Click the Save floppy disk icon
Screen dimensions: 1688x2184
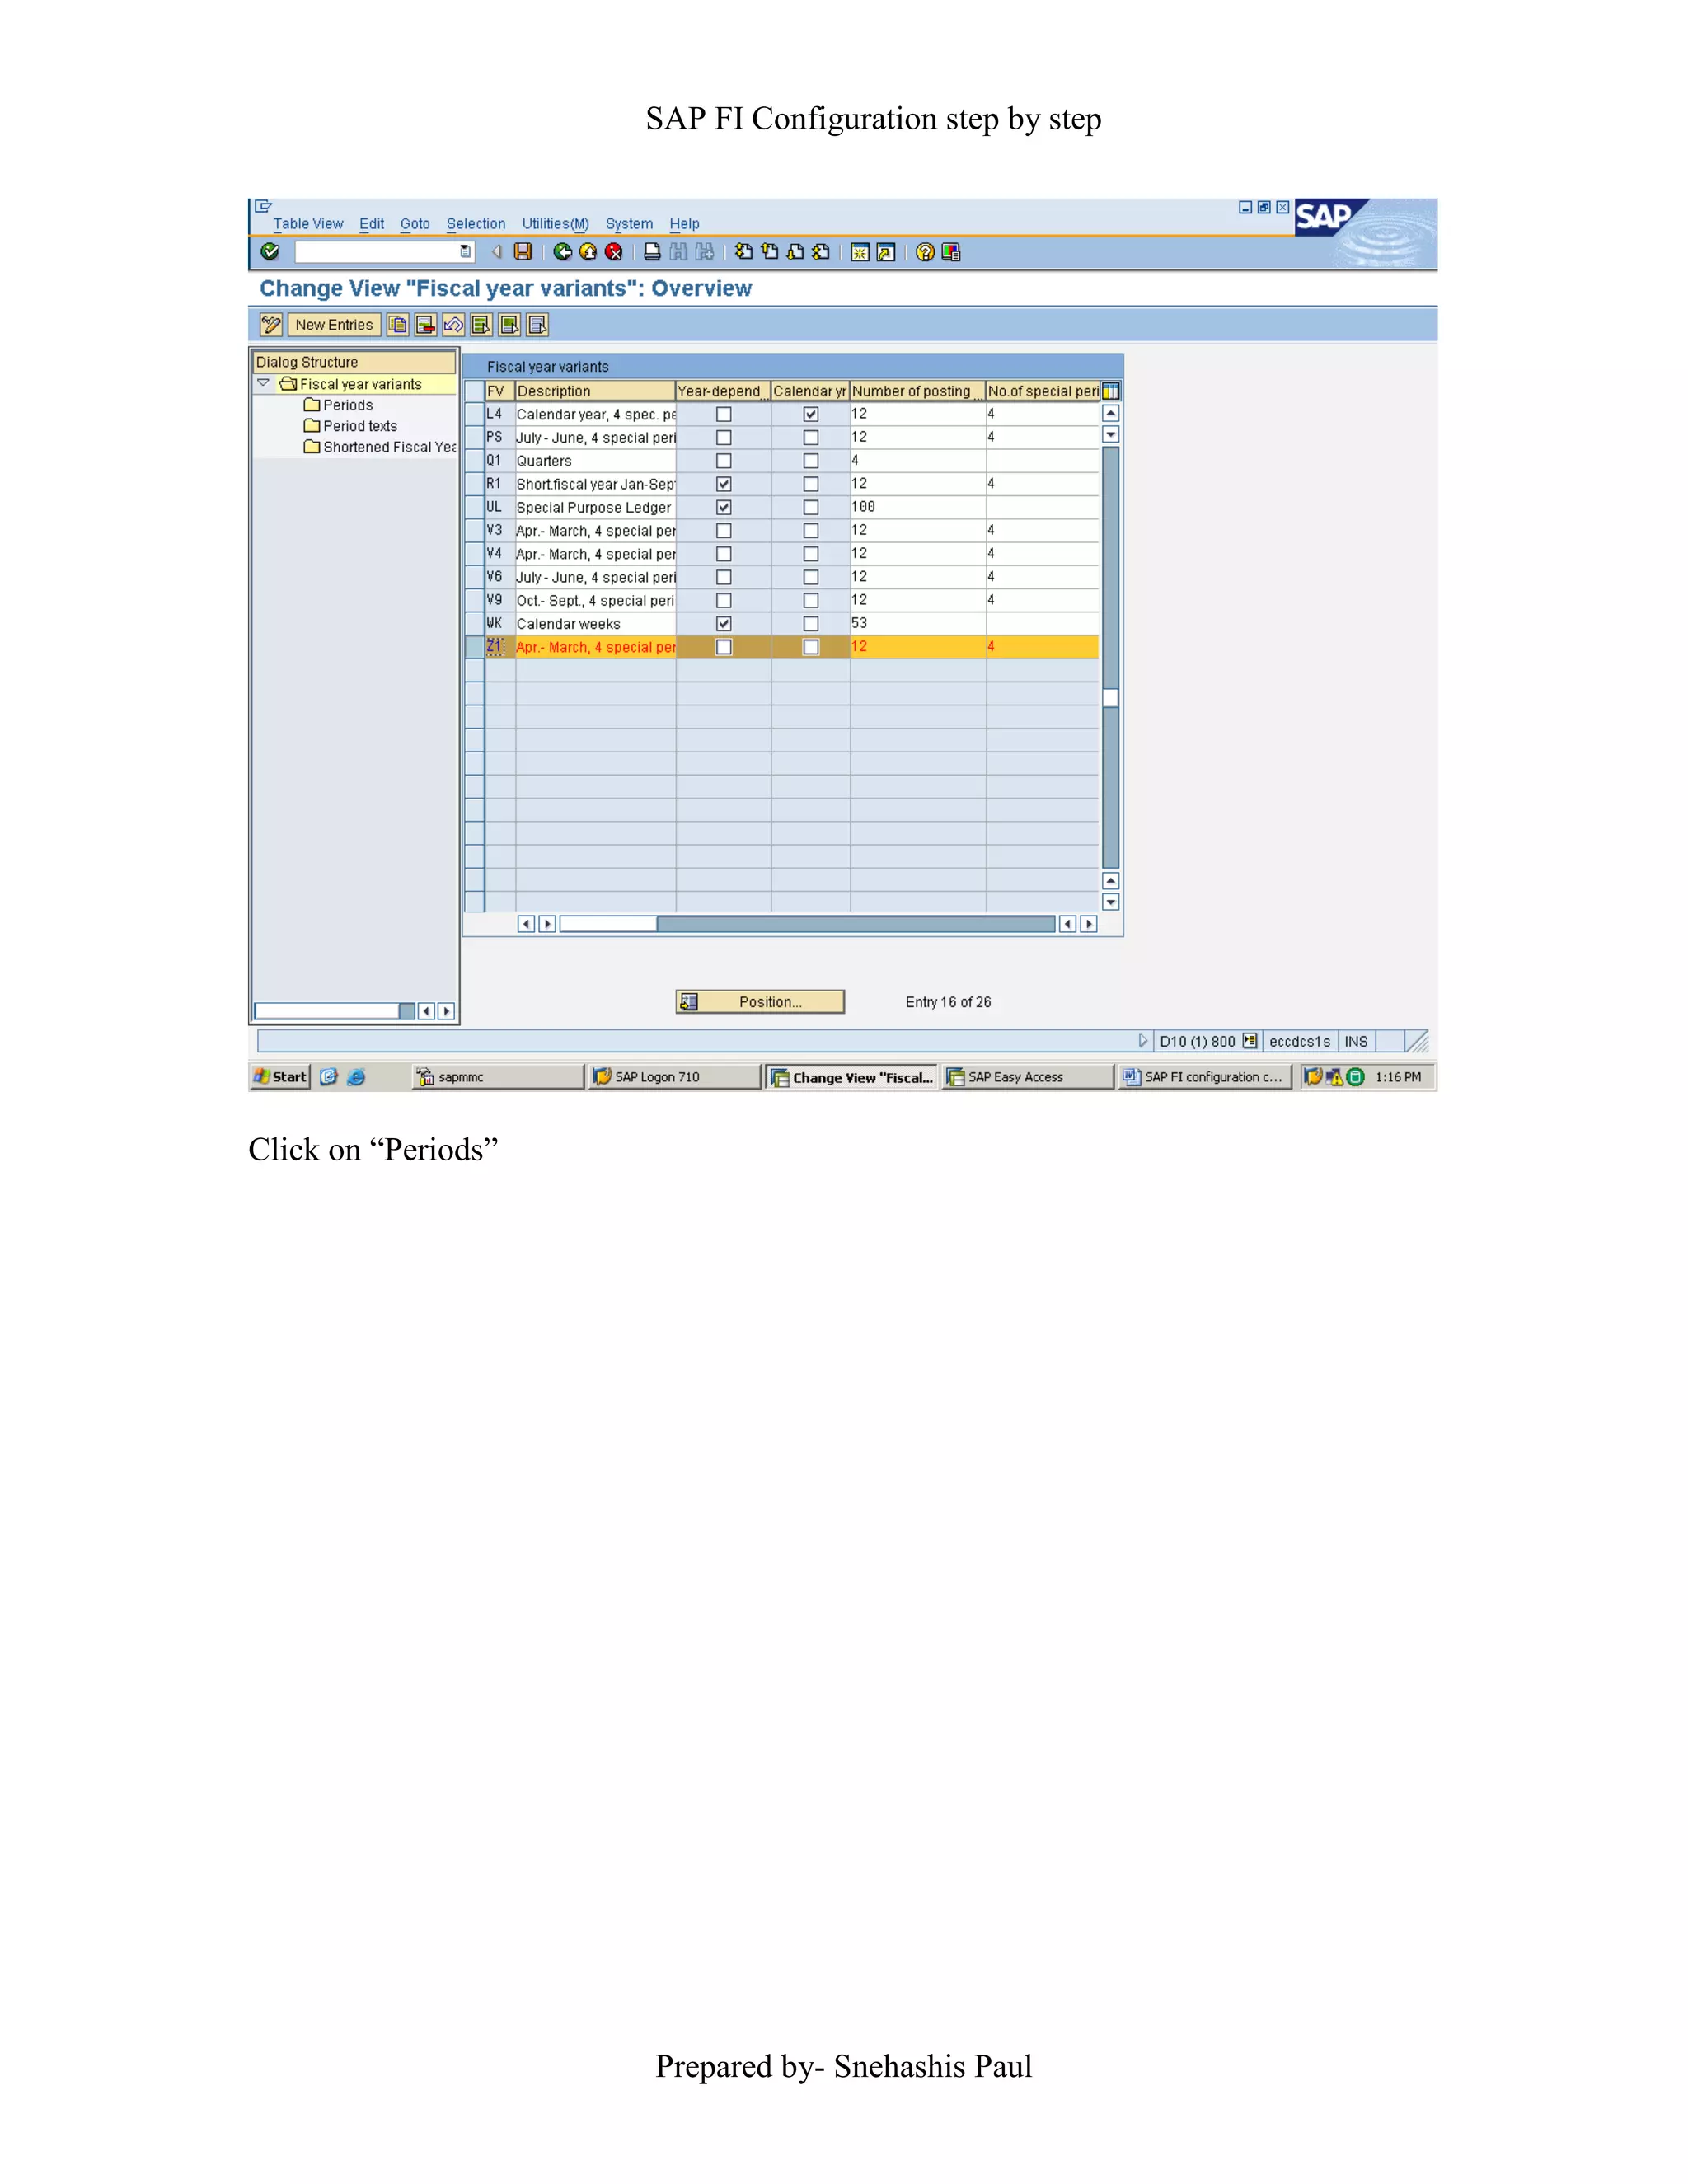[523, 252]
